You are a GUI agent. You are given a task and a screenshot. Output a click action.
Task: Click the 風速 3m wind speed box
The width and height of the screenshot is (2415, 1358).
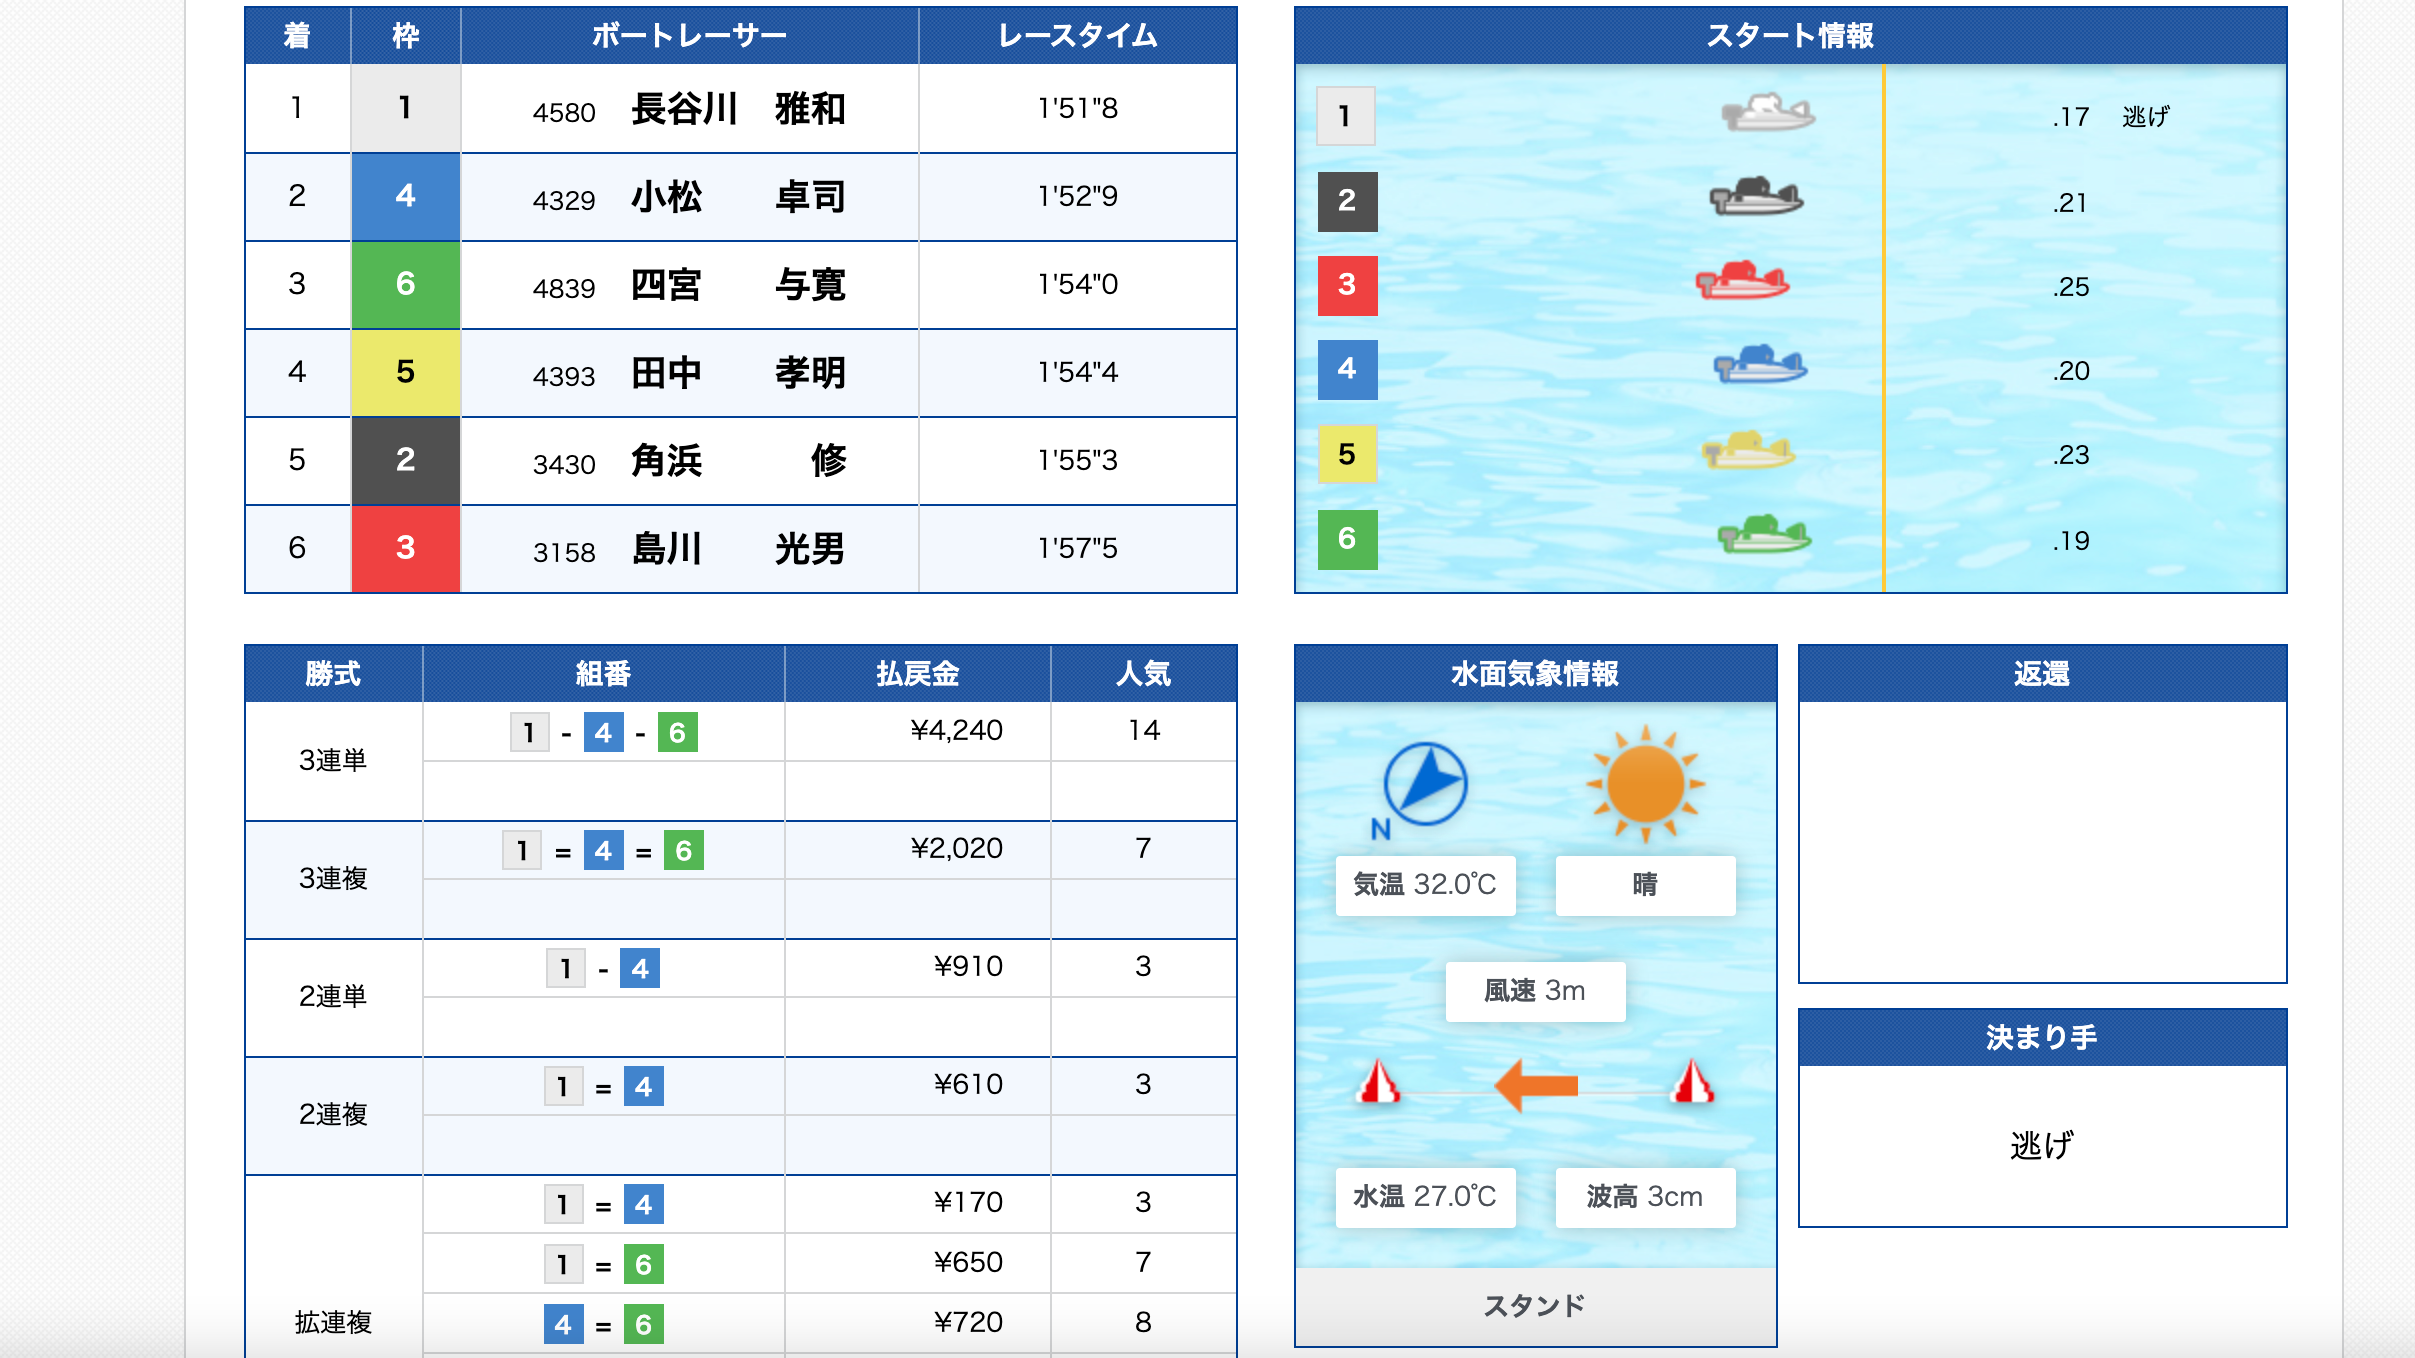1535,991
